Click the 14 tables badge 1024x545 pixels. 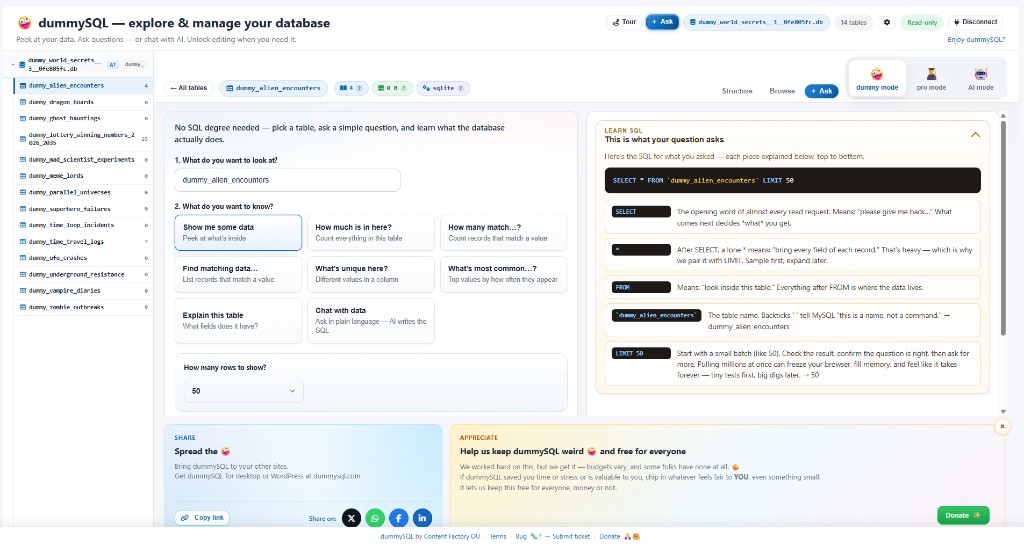click(x=853, y=22)
